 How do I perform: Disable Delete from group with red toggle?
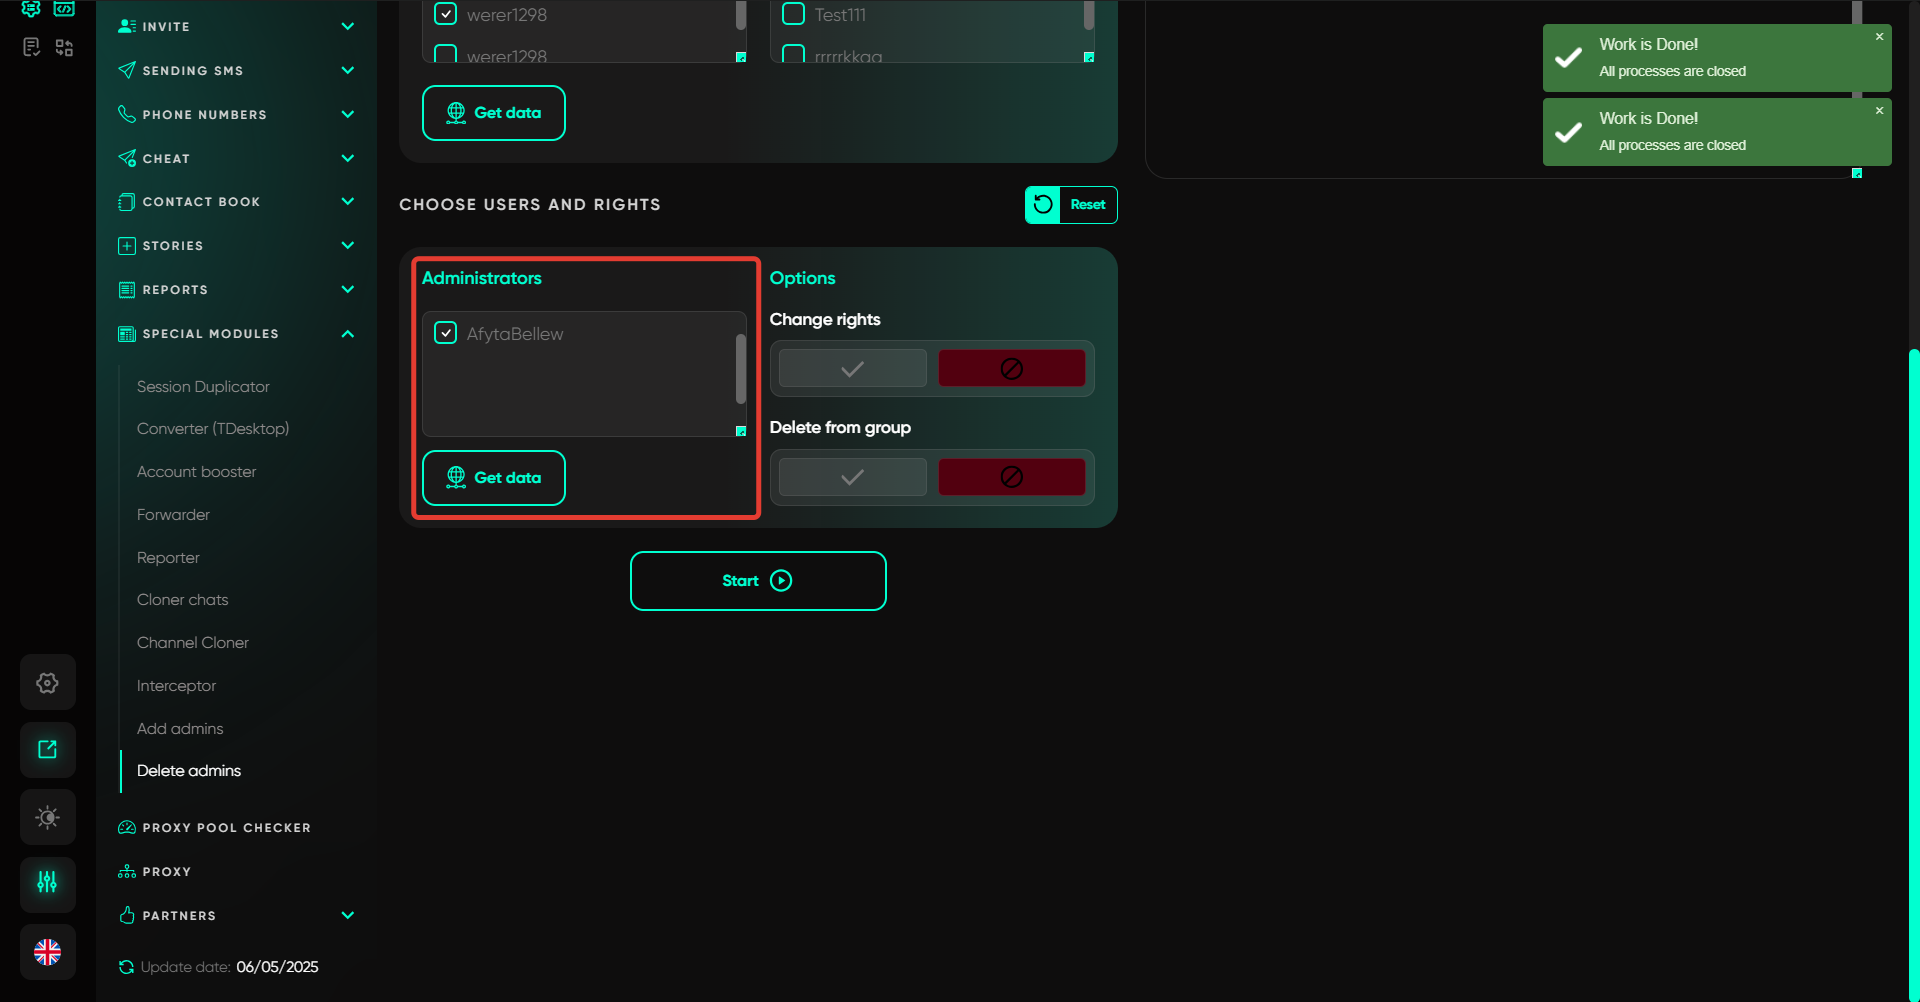point(1011,477)
